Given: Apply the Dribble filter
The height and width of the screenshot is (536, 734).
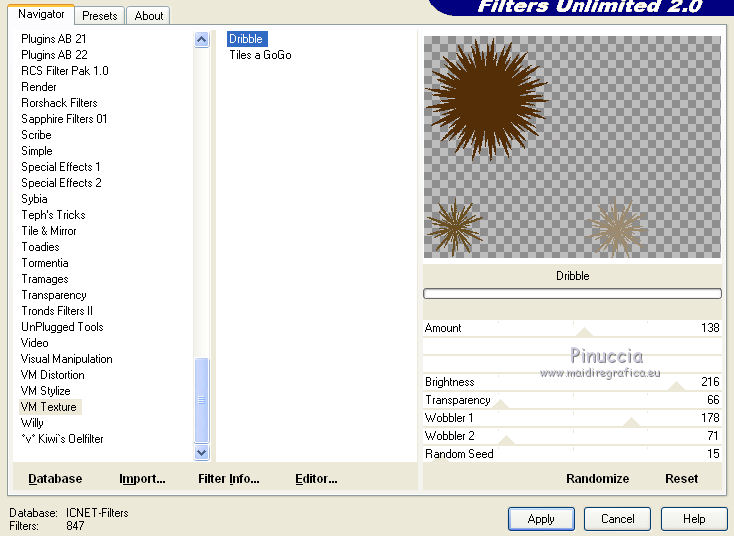Looking at the screenshot, I should [541, 519].
